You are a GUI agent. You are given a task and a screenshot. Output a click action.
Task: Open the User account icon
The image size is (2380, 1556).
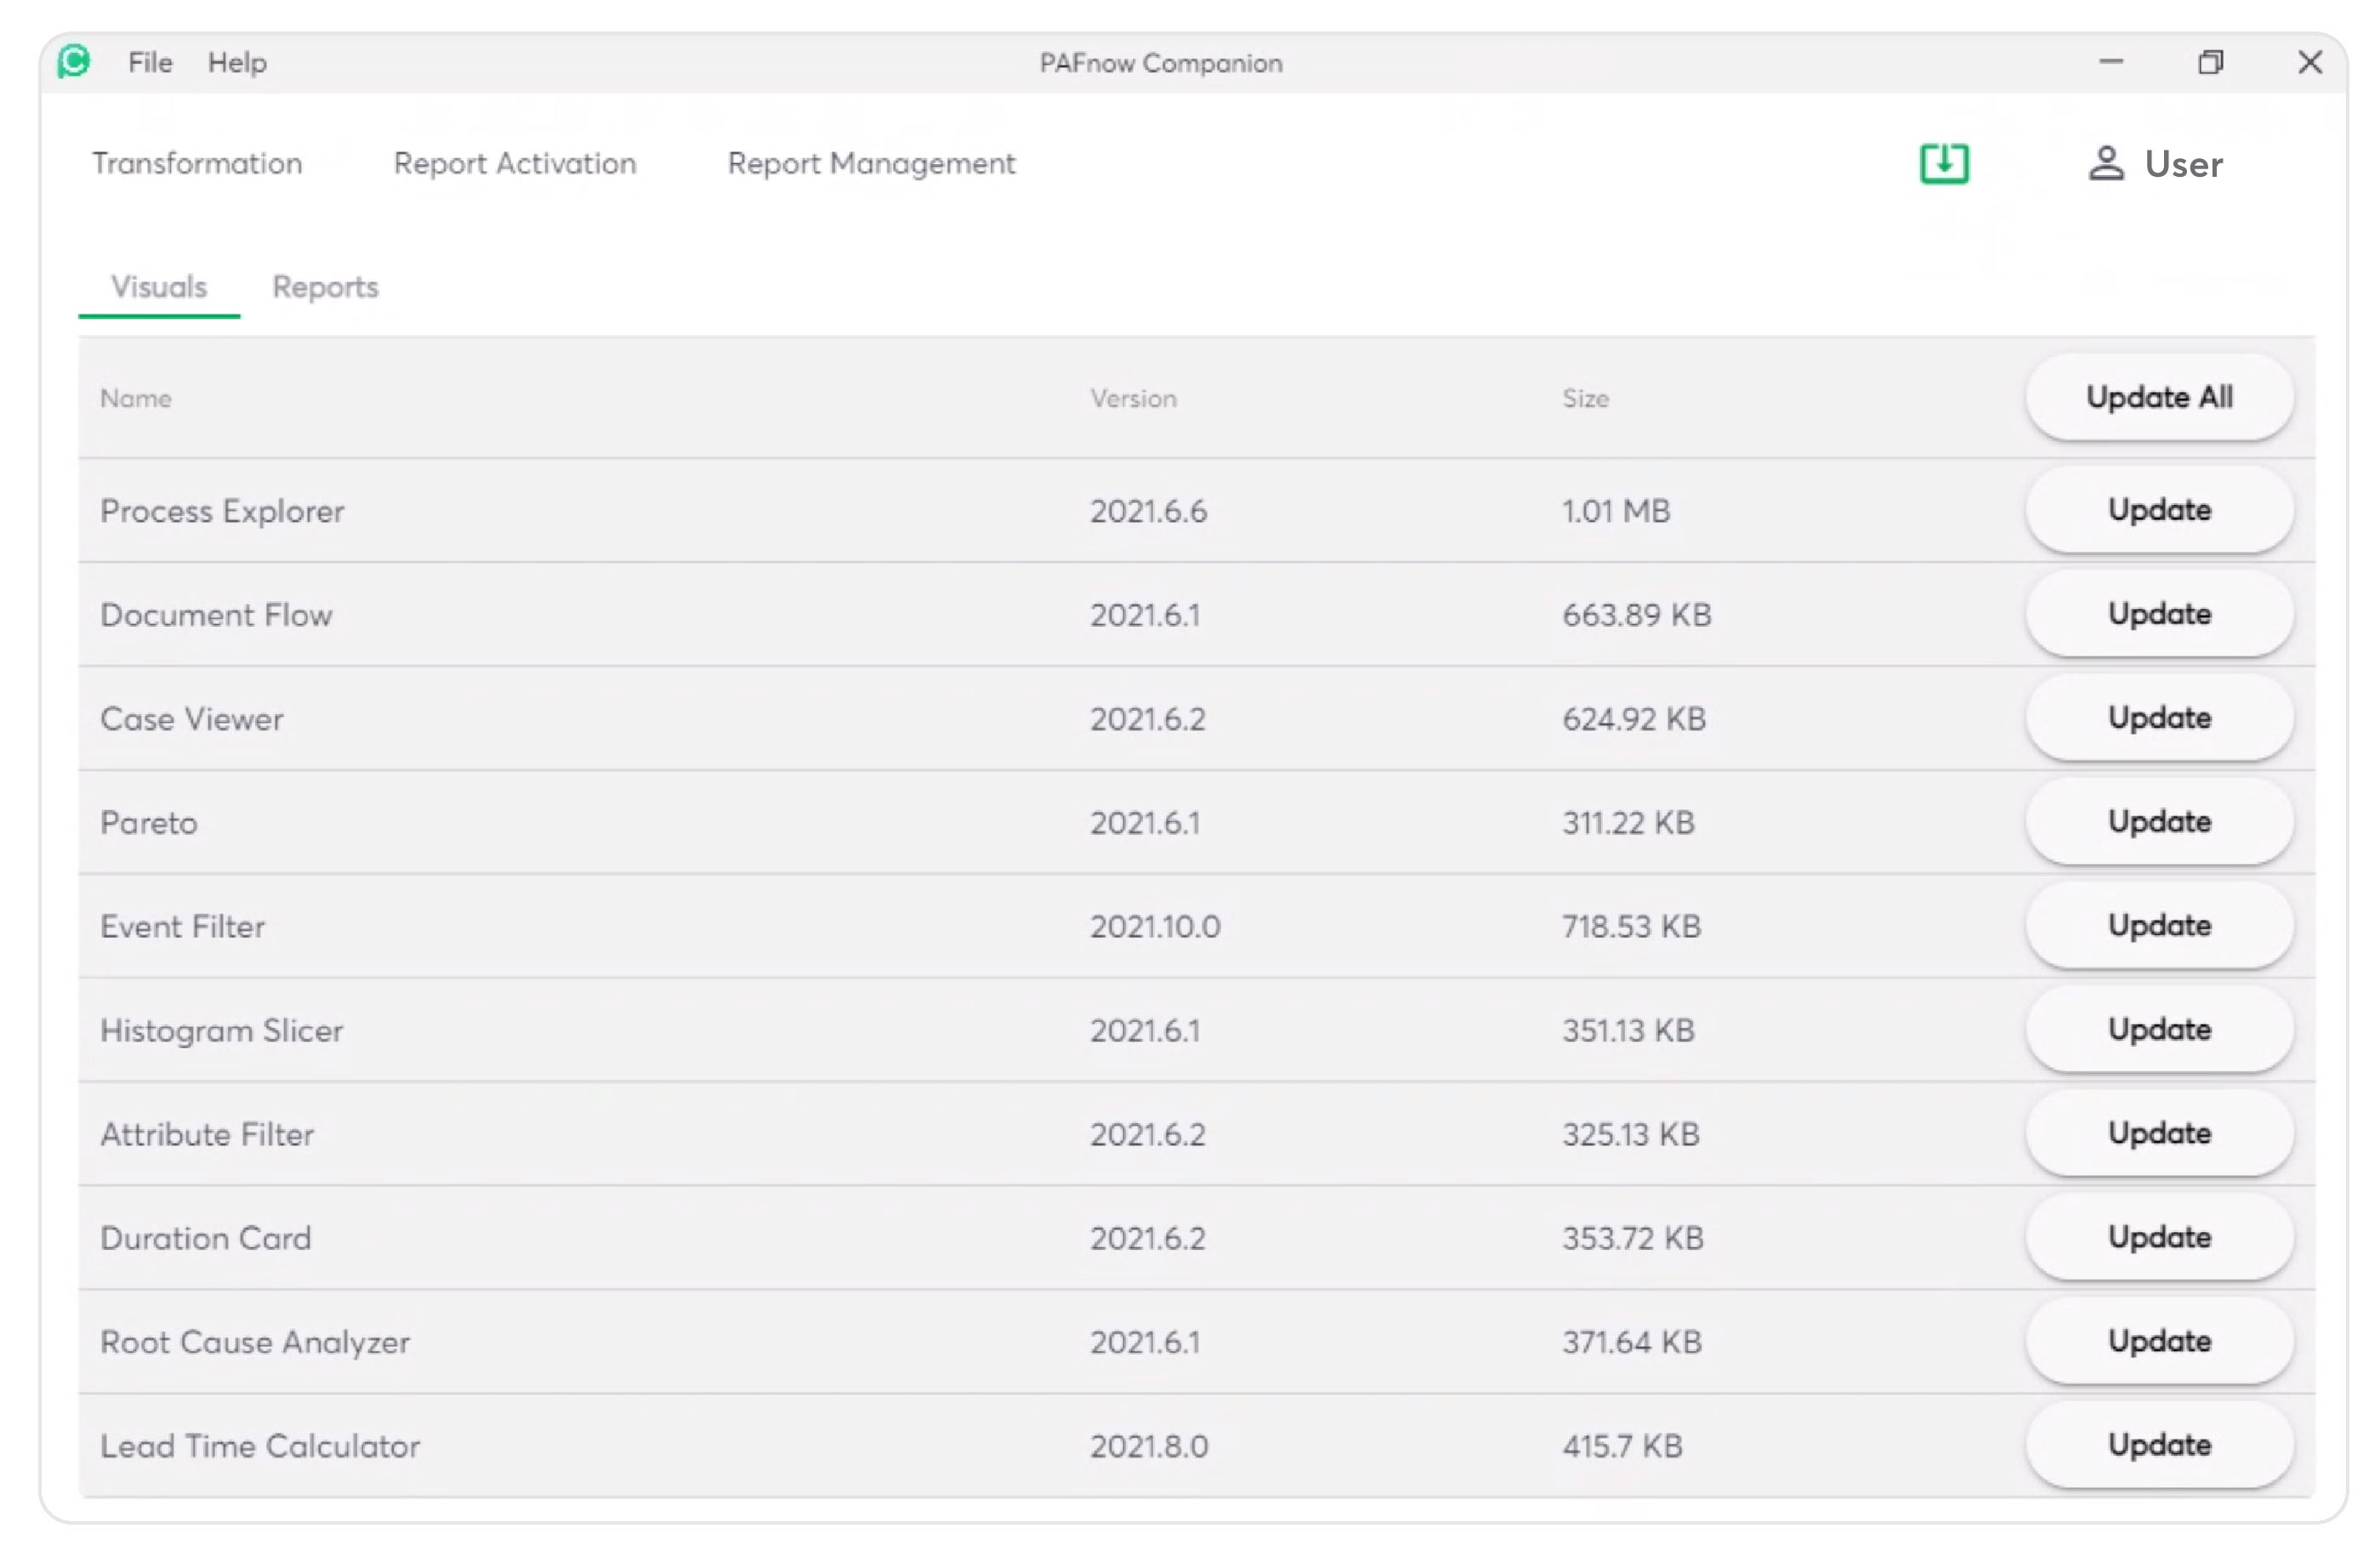tap(2105, 163)
